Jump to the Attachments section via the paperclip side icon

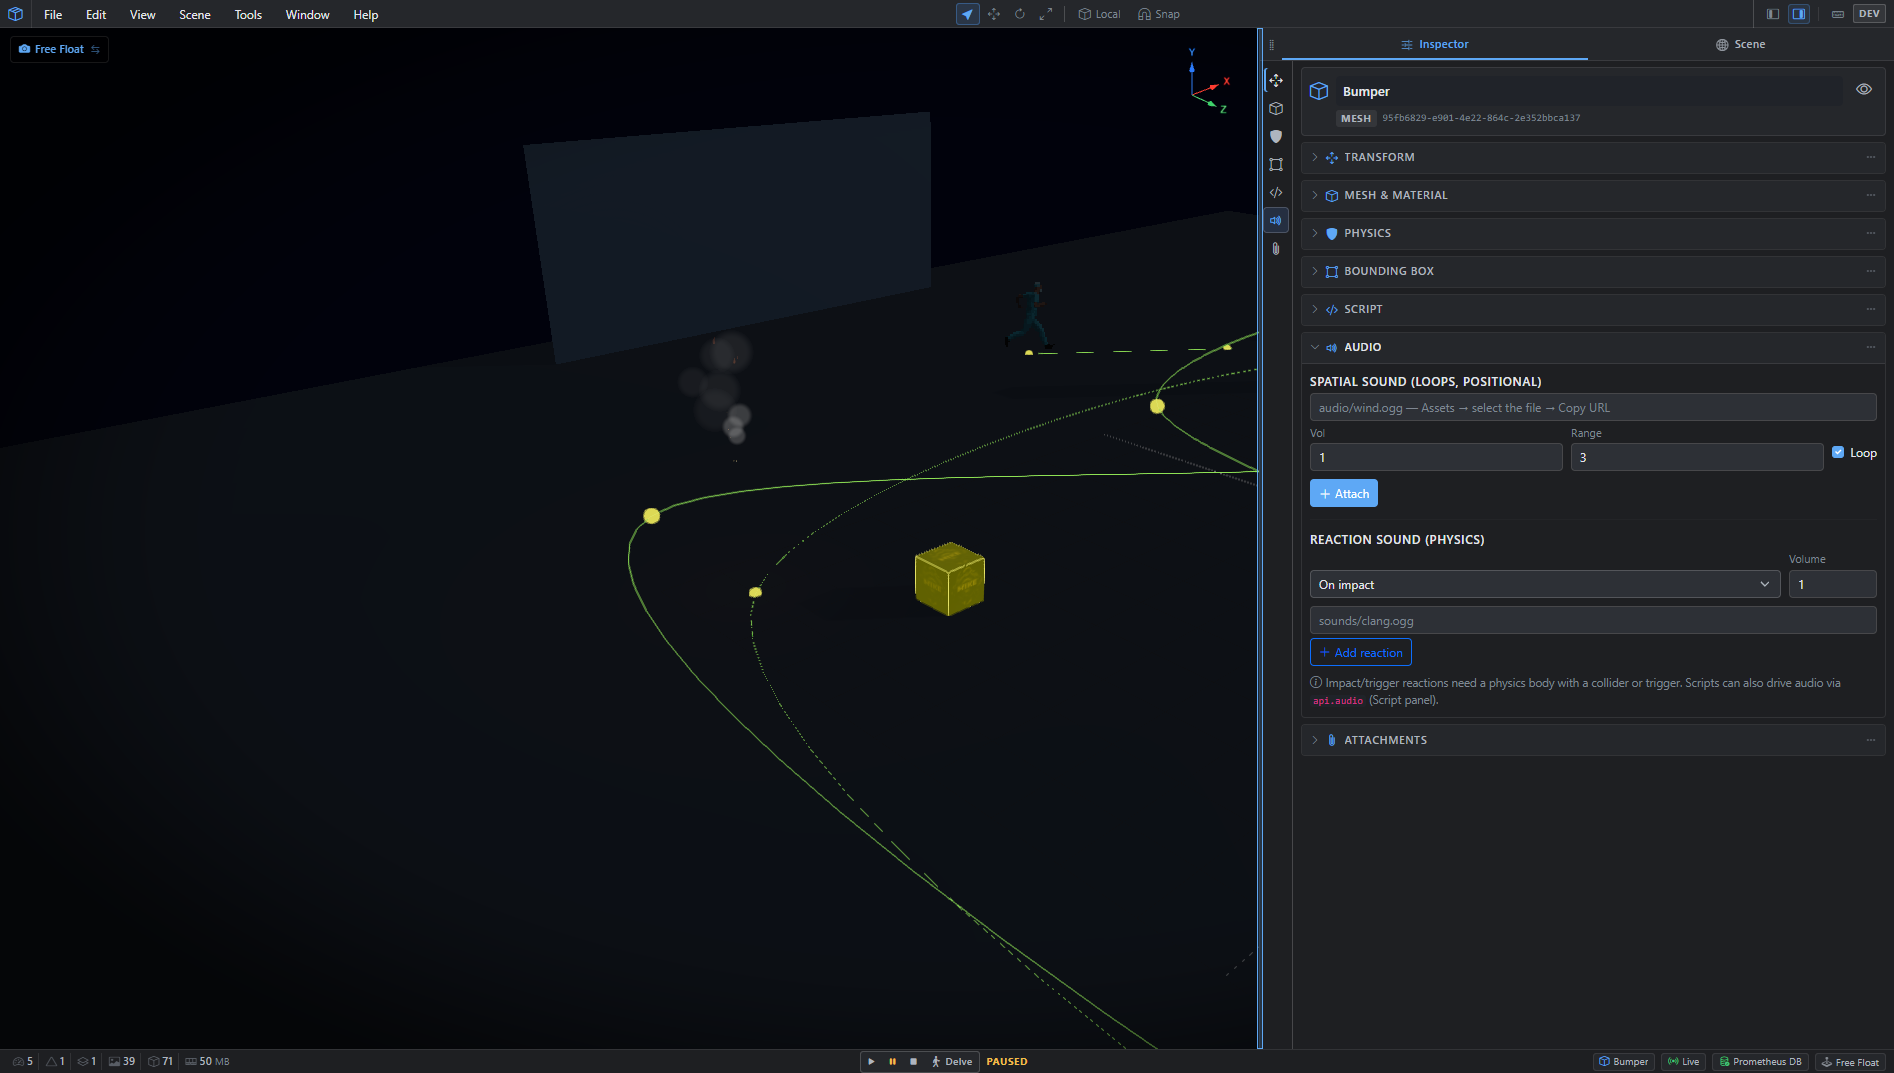click(1276, 248)
